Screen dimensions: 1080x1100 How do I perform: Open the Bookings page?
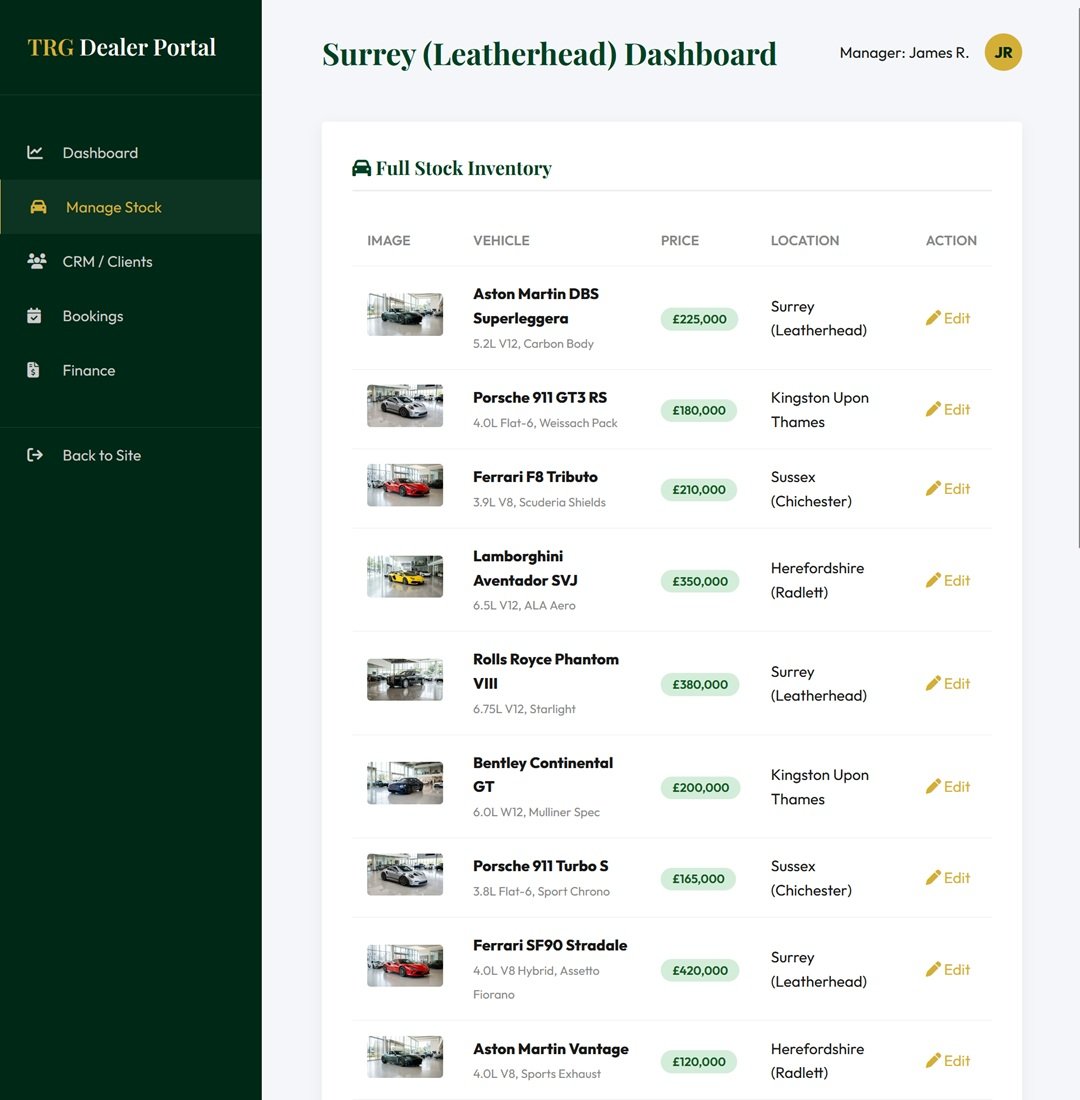point(131,316)
